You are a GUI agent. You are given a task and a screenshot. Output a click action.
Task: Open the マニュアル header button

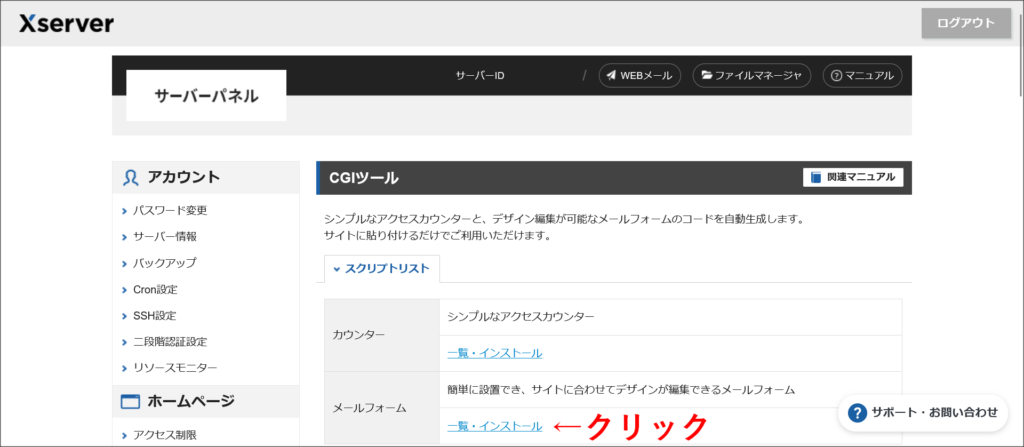(x=862, y=75)
